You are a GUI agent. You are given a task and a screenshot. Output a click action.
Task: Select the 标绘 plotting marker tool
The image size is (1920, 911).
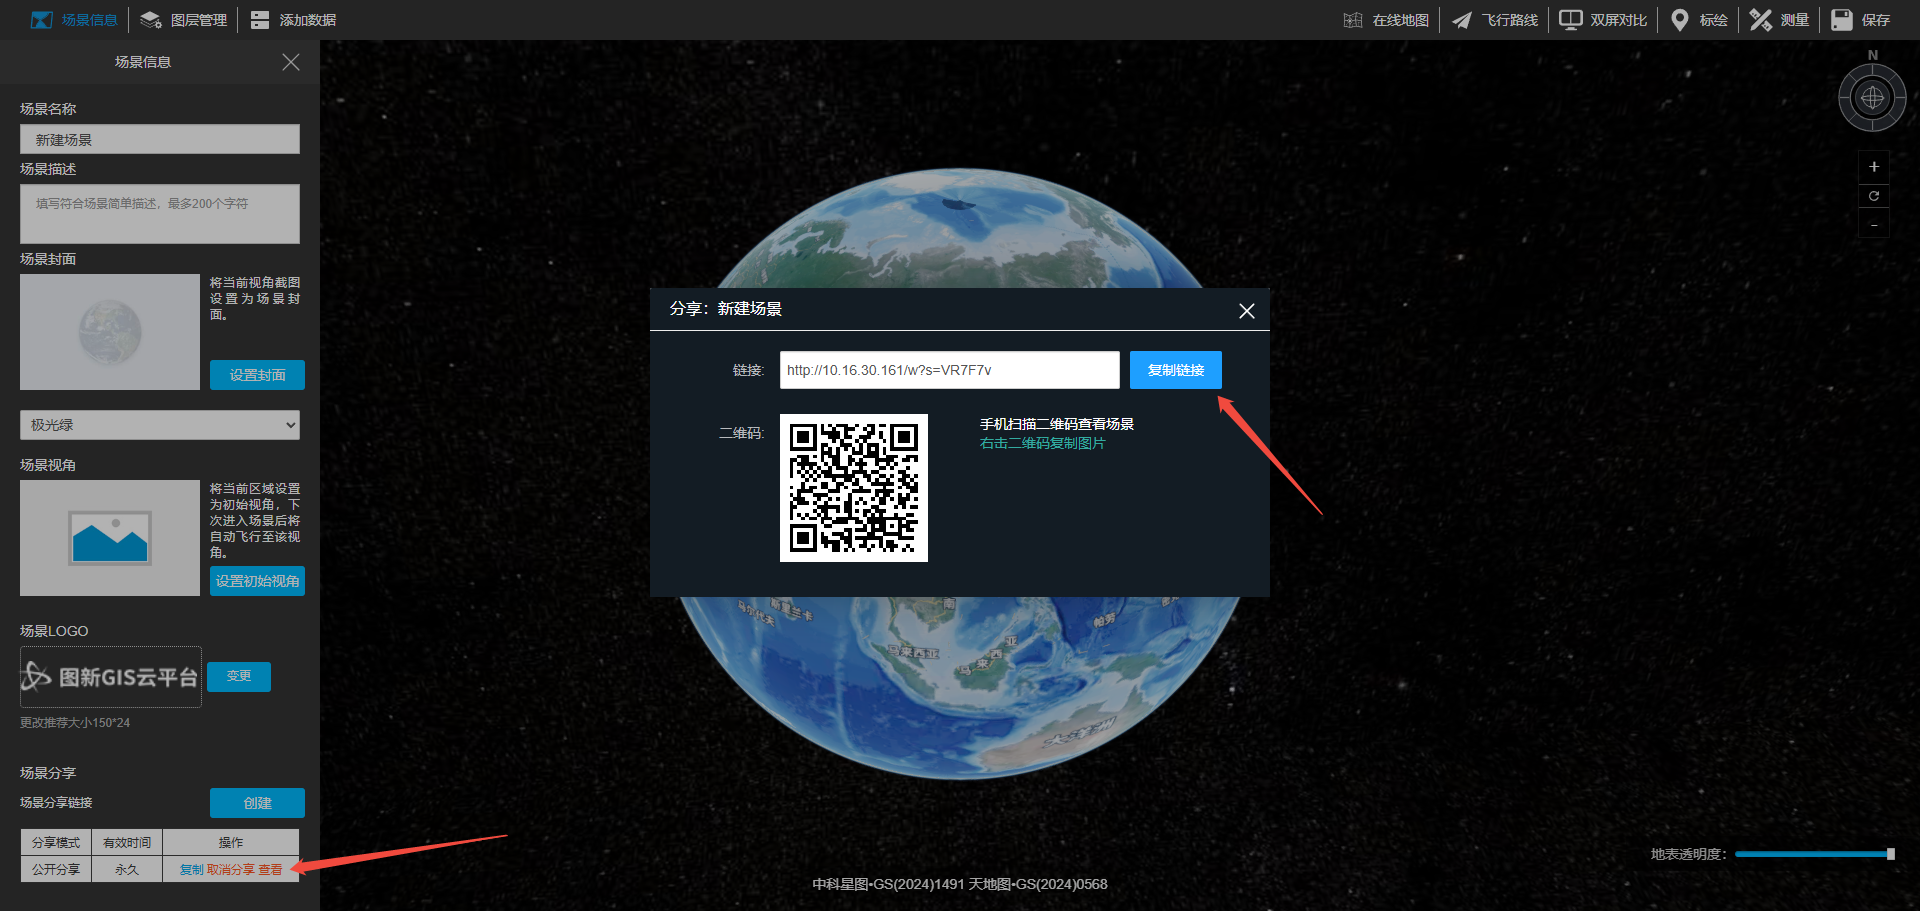pos(1700,20)
